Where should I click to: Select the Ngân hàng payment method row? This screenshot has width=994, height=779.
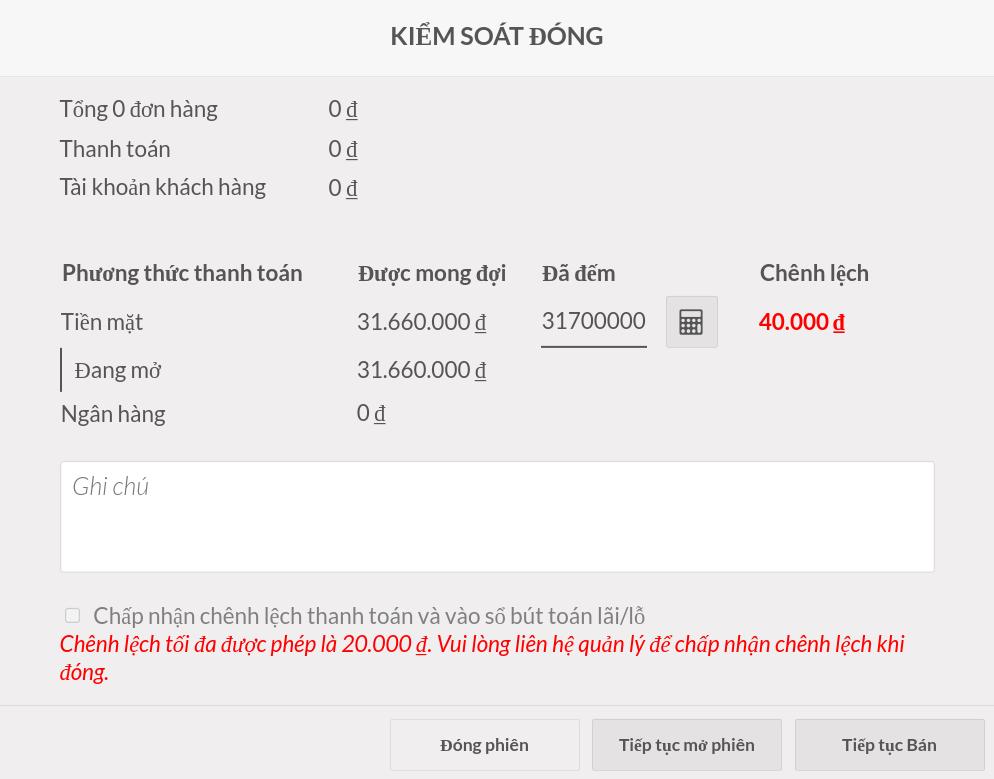tap(113, 414)
